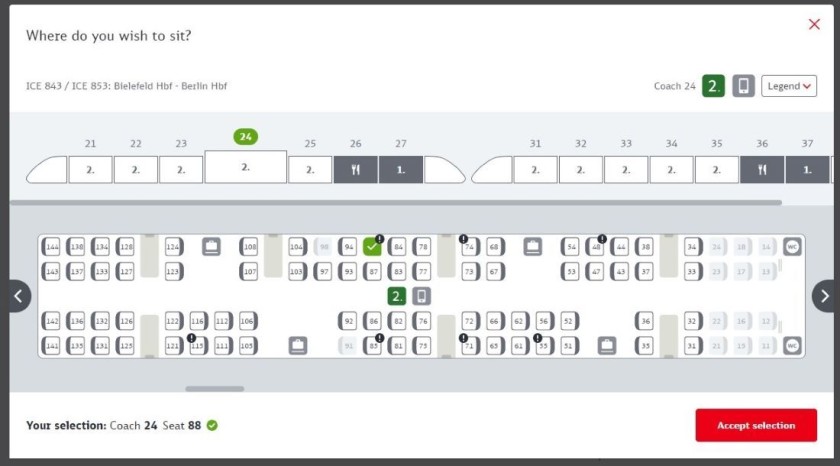840x466 pixels.
Task: Deselect the checked seat 88
Action: (373, 246)
